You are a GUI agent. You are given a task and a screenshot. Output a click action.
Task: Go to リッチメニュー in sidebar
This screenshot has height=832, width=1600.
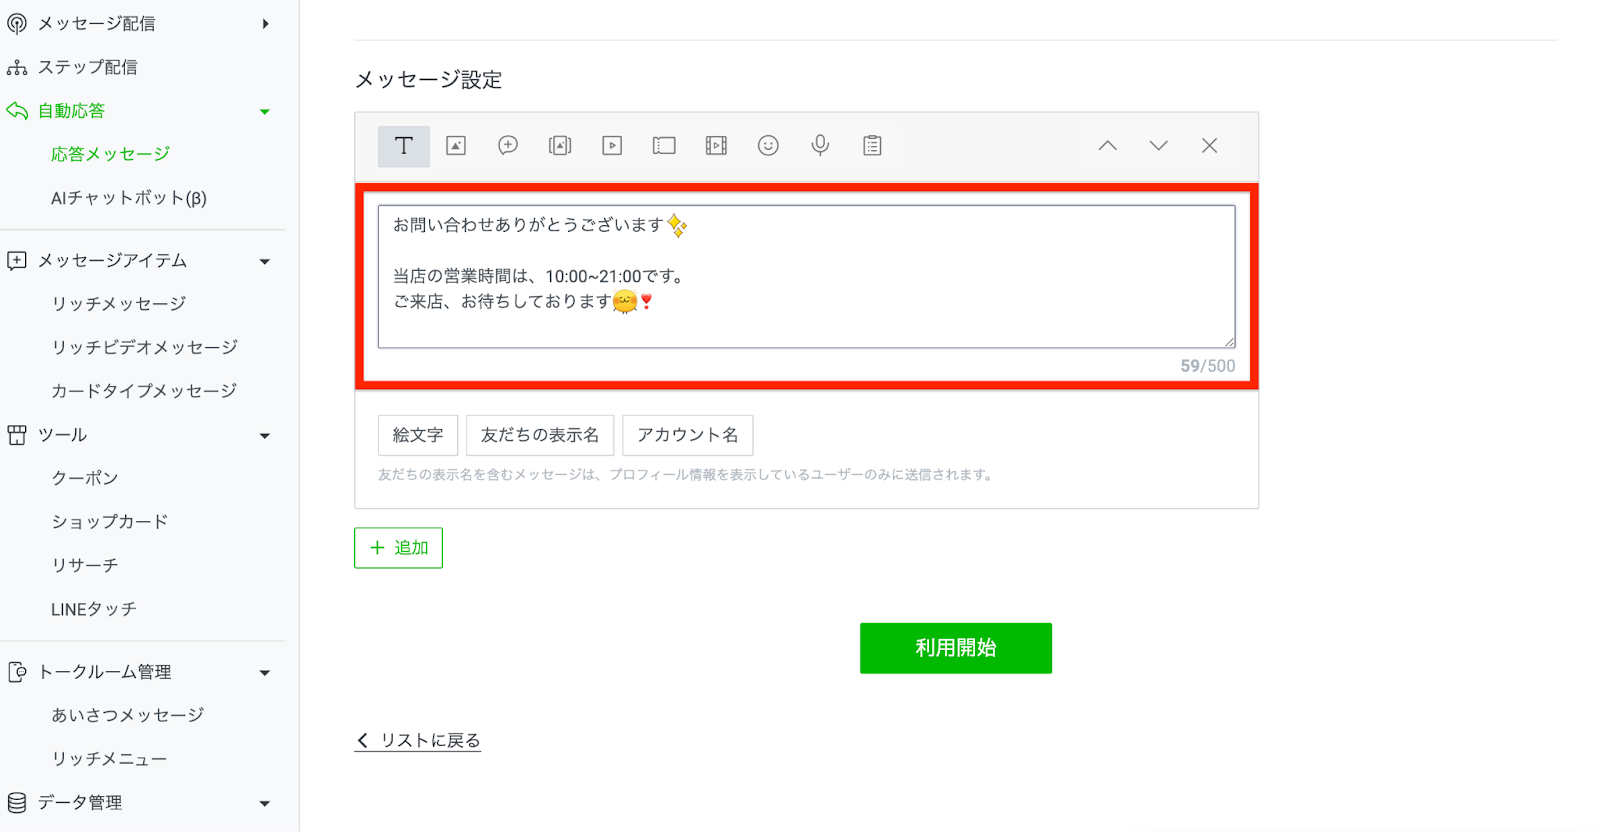tap(110, 759)
